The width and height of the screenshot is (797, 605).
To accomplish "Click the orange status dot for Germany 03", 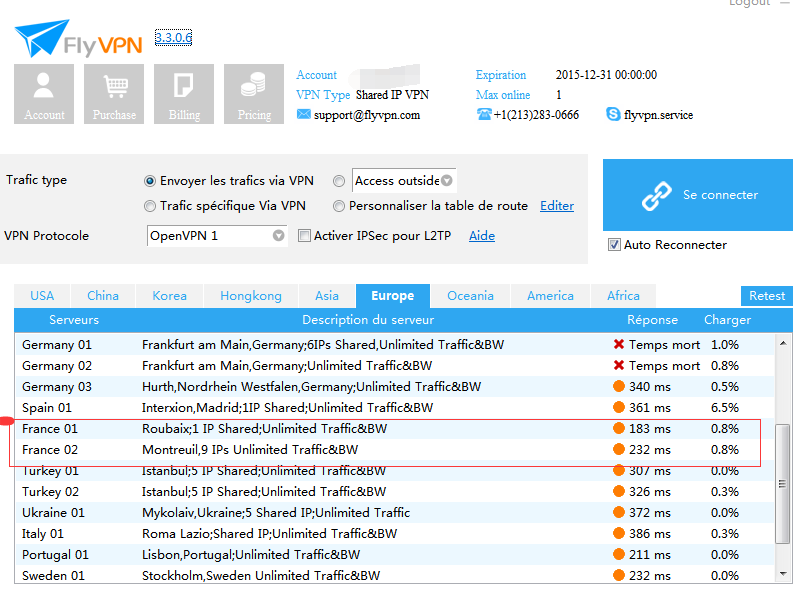I will [619, 386].
